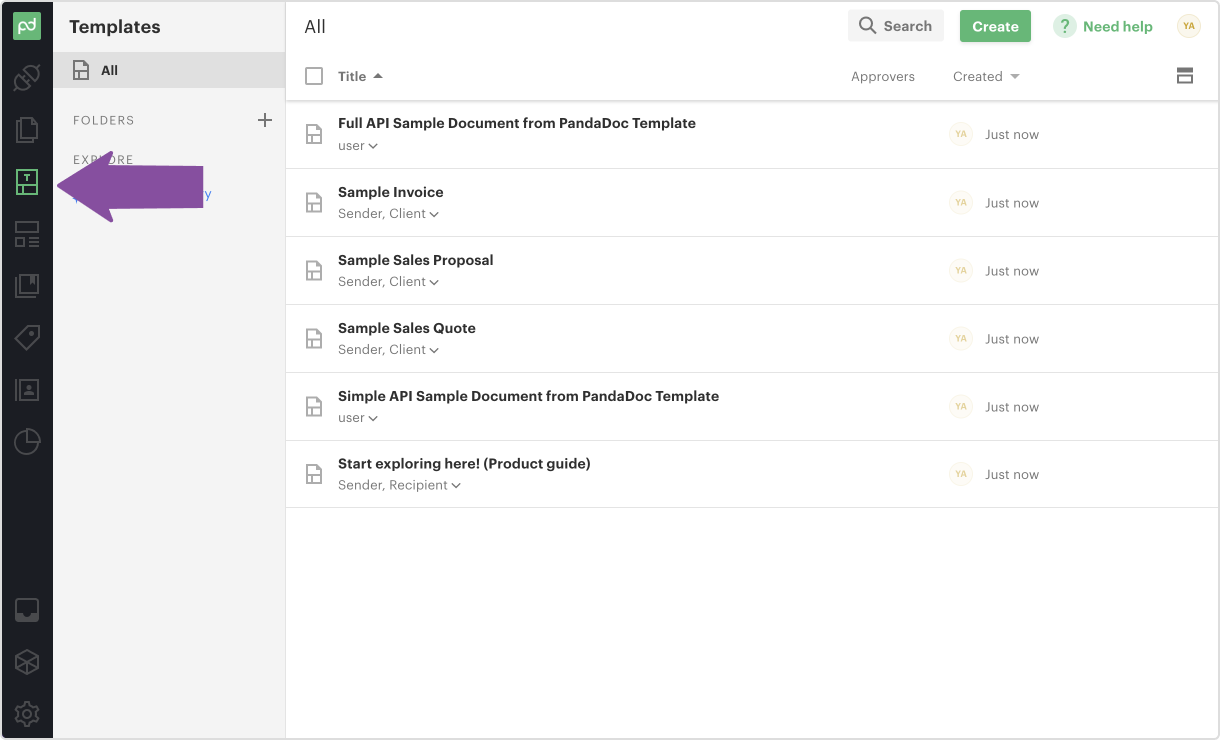Expand Sender, Client roles under Sample Invoice
Viewport: 1220px width, 740px height.
click(389, 214)
